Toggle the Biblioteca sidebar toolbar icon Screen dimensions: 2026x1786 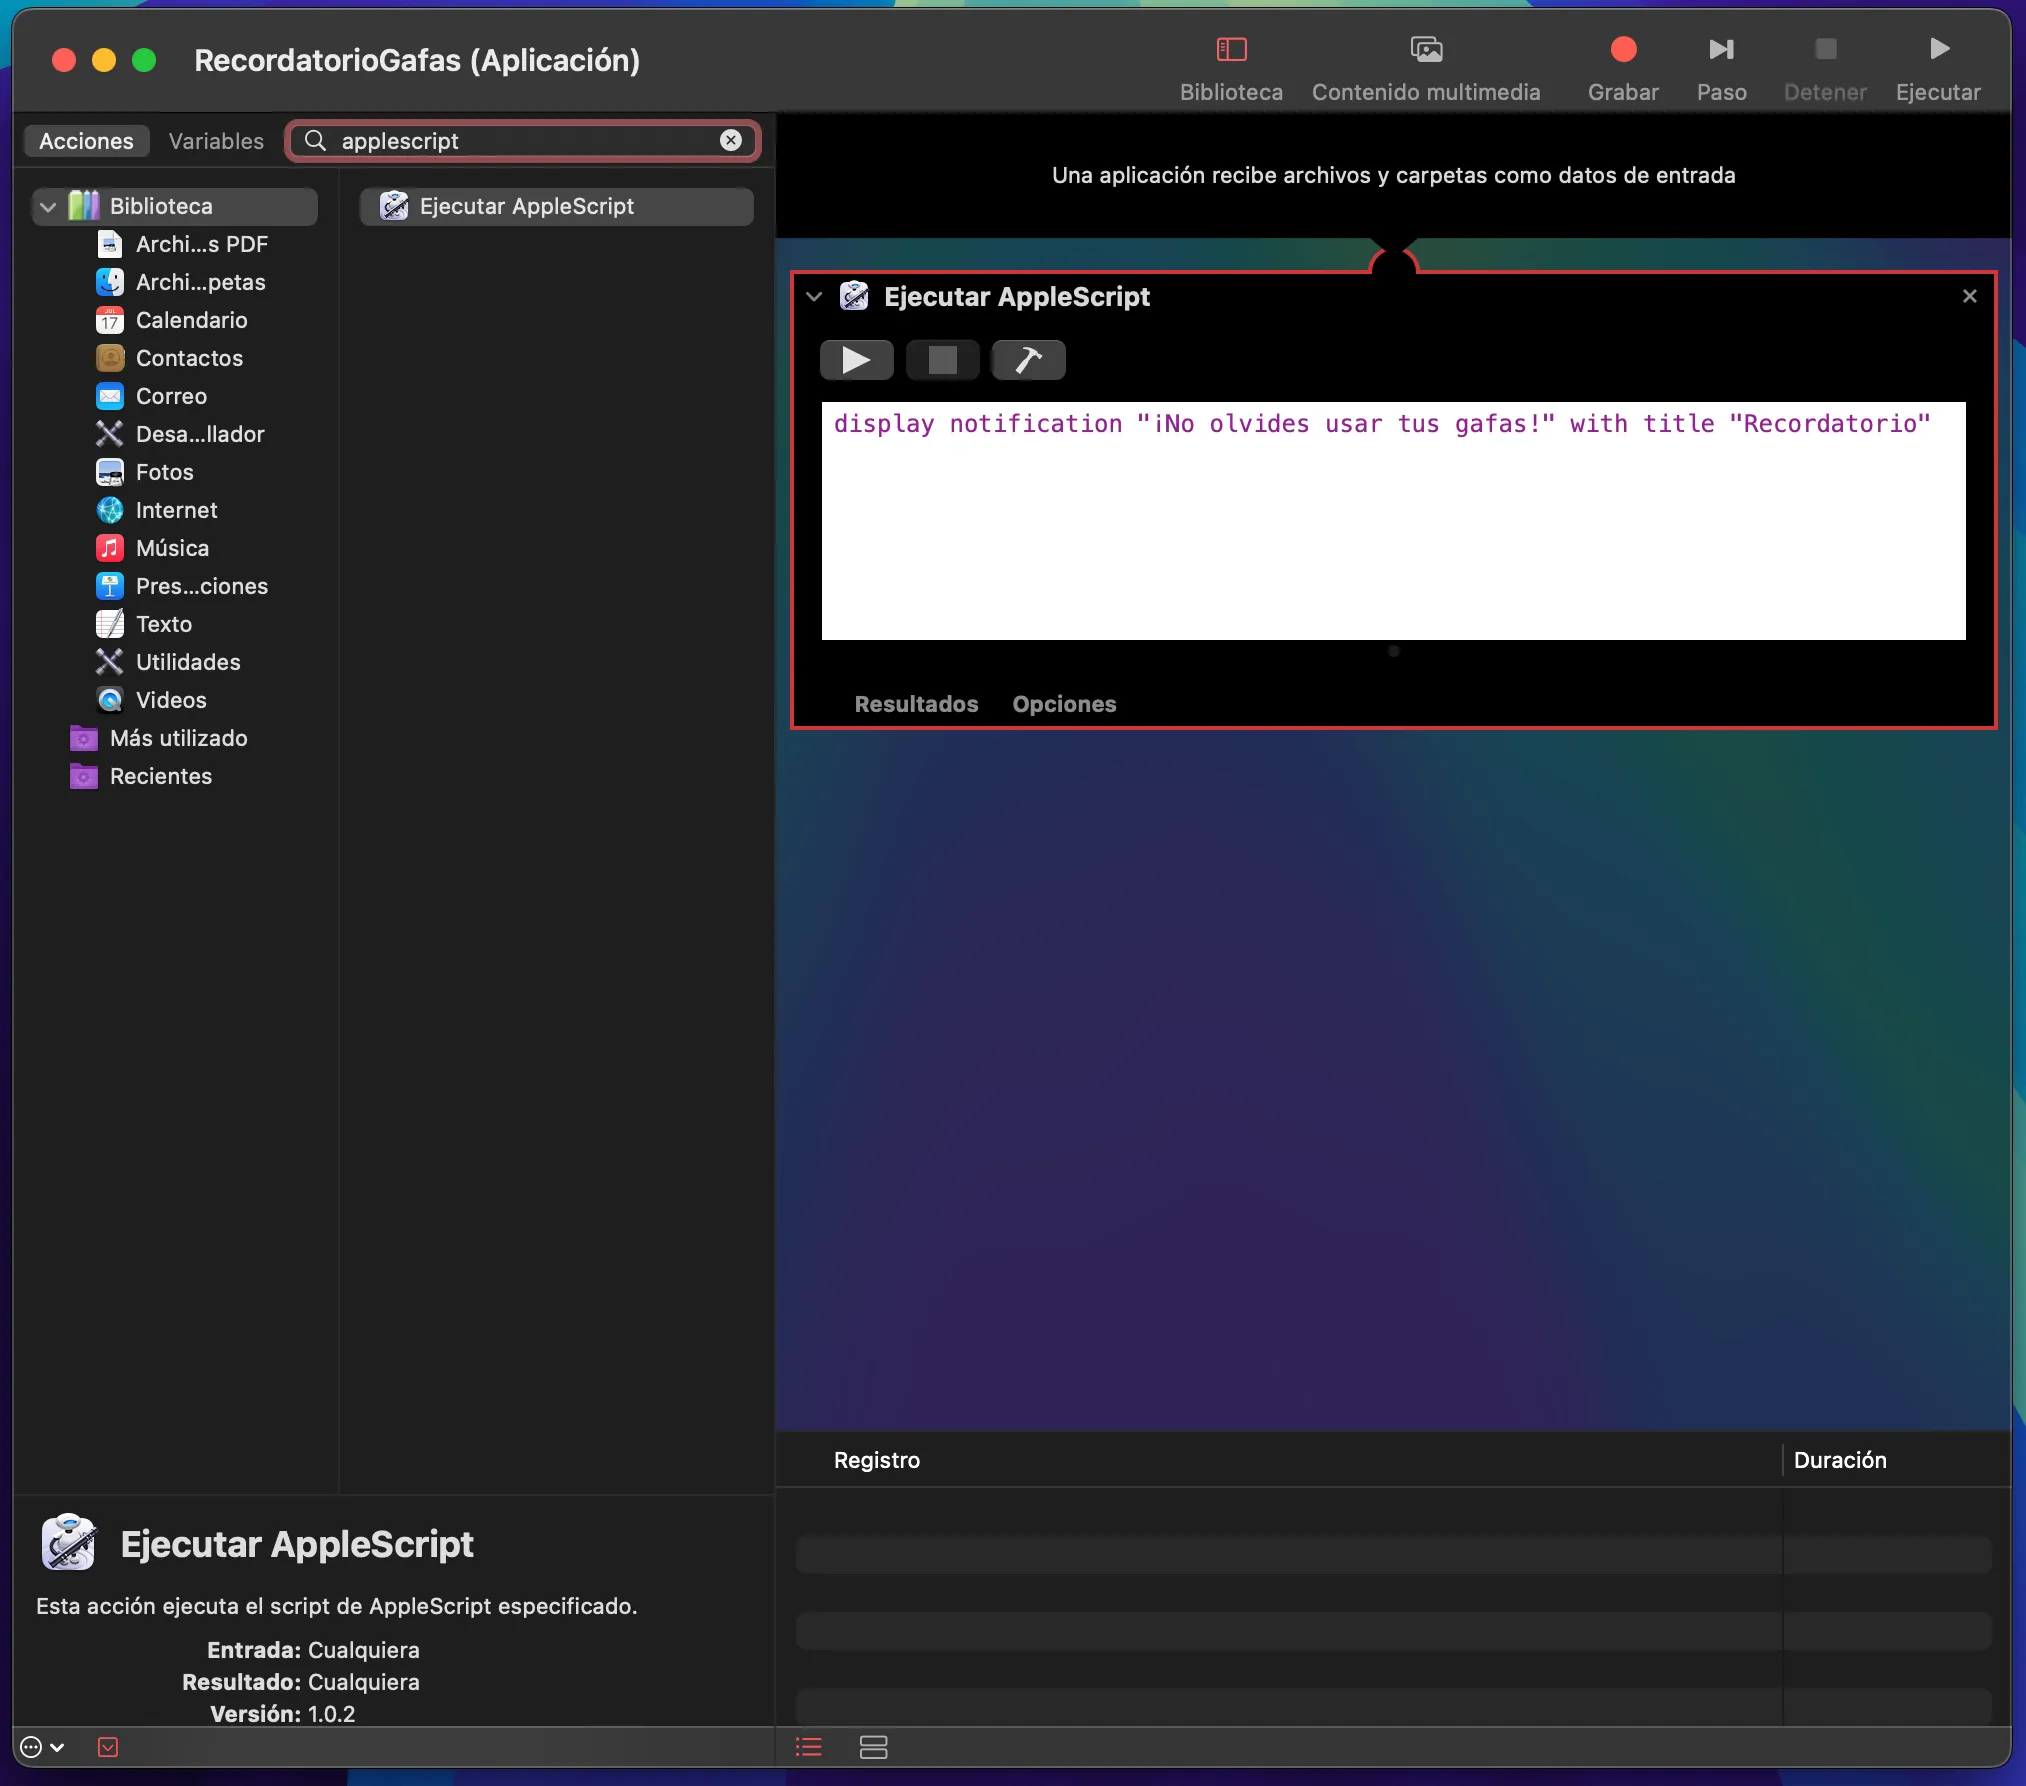tap(1230, 50)
